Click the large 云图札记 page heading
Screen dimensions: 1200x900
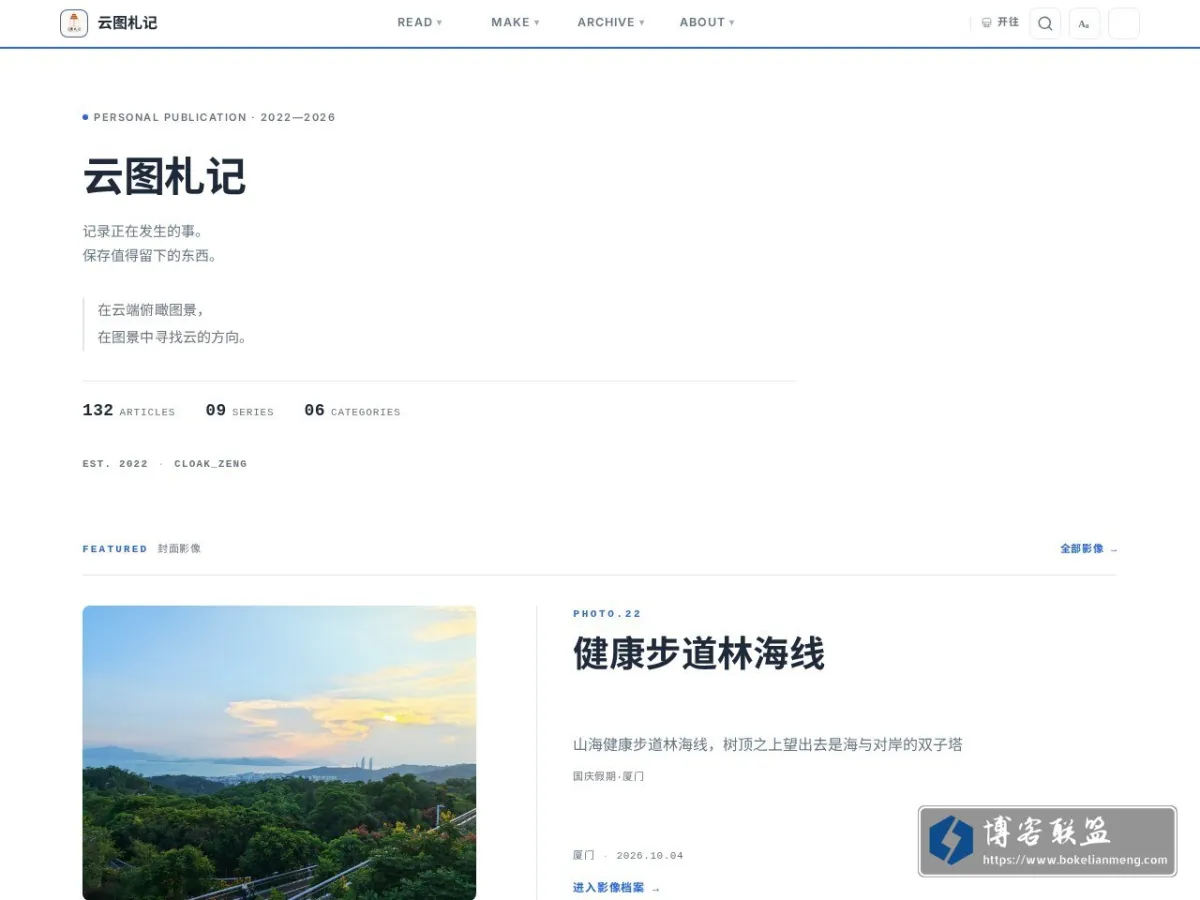coord(164,177)
